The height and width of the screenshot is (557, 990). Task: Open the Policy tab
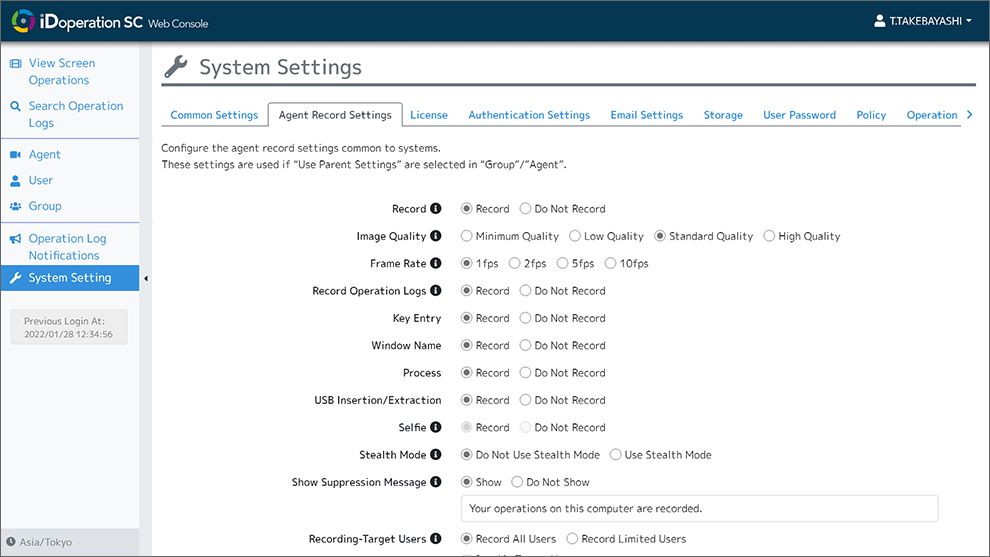(x=871, y=115)
